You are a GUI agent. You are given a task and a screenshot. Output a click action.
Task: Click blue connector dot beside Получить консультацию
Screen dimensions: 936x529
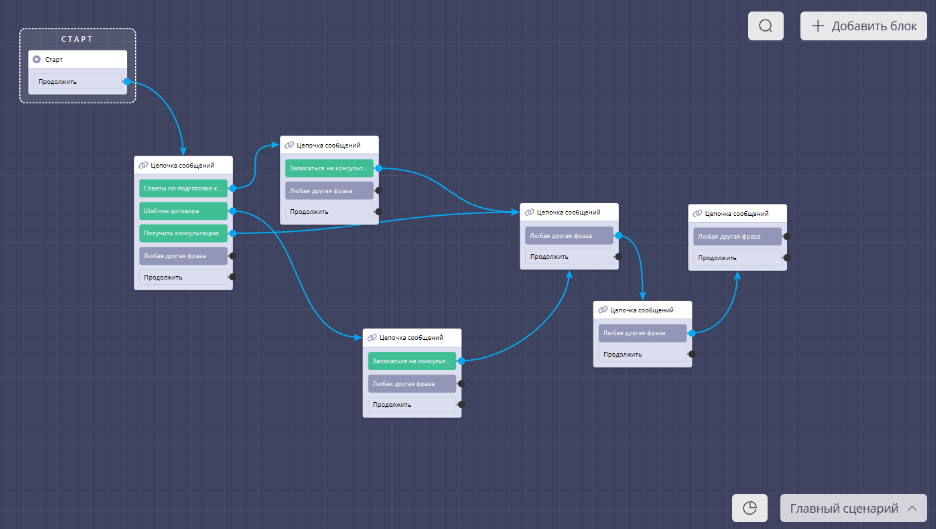[232, 233]
